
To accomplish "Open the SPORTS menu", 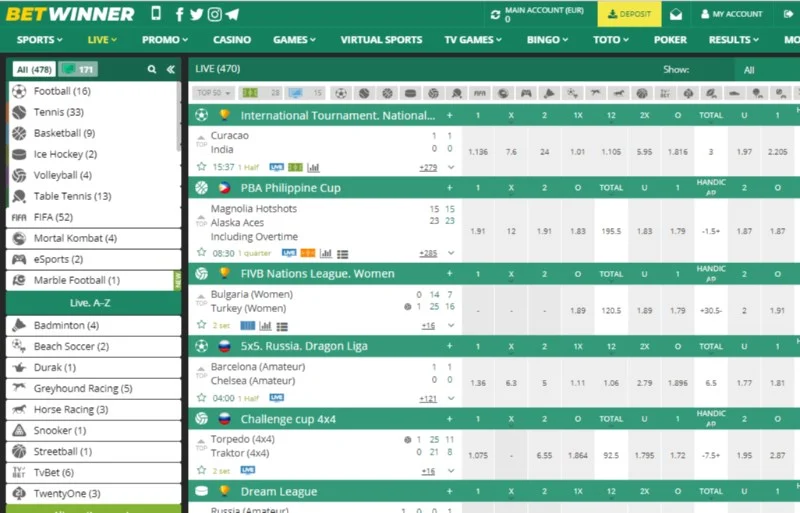I will (39, 39).
